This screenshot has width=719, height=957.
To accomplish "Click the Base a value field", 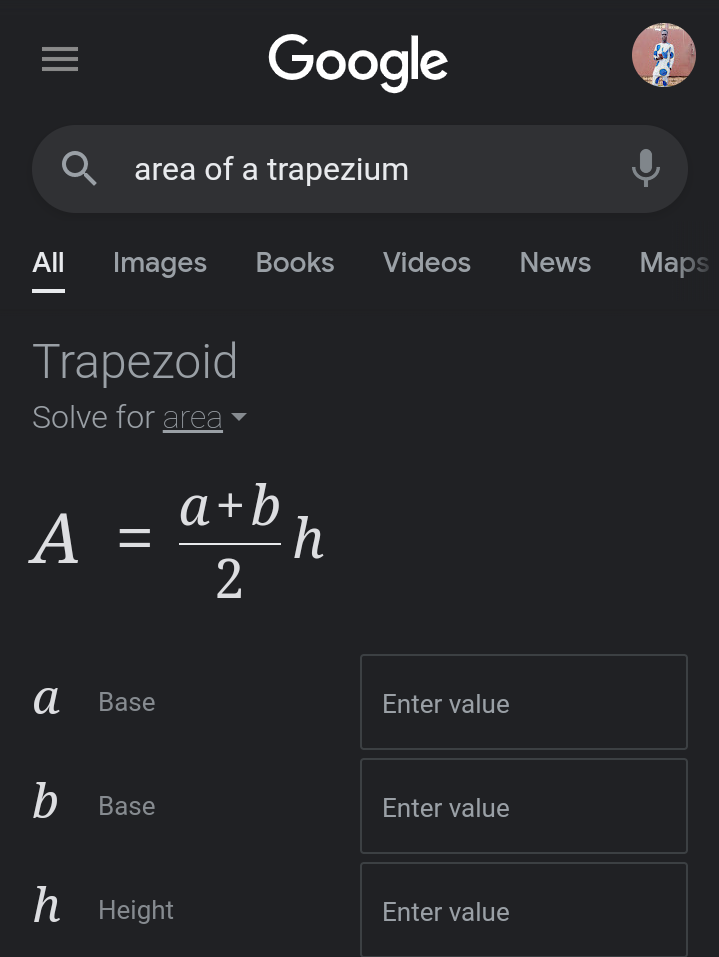I will click(523, 702).
